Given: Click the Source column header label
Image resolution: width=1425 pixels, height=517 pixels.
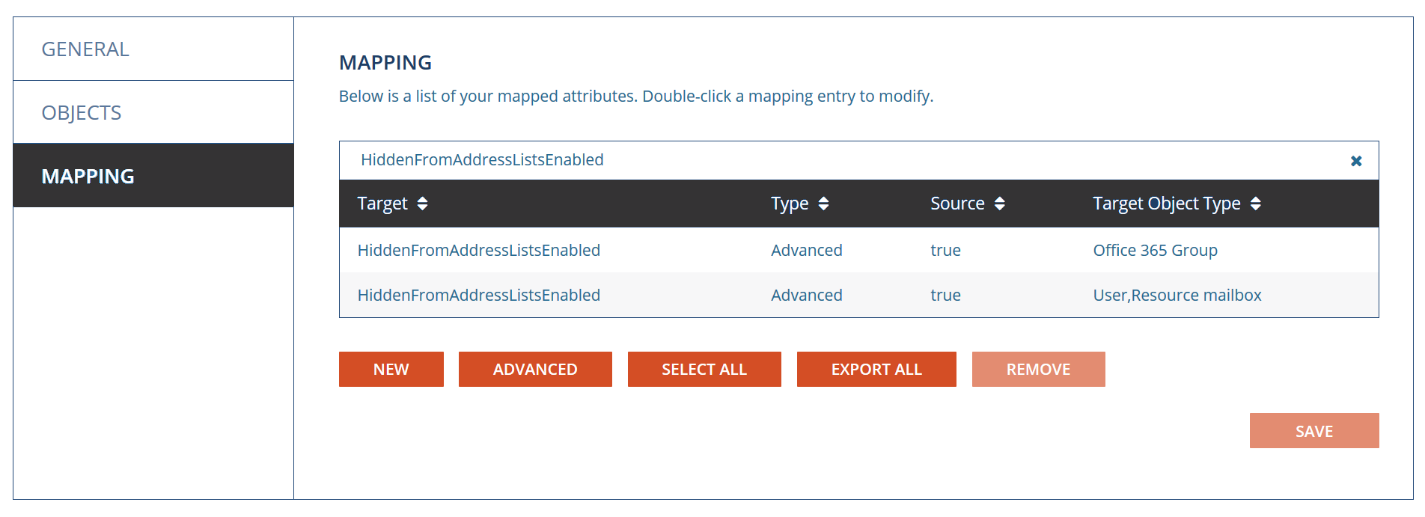Looking at the screenshot, I should 957,204.
